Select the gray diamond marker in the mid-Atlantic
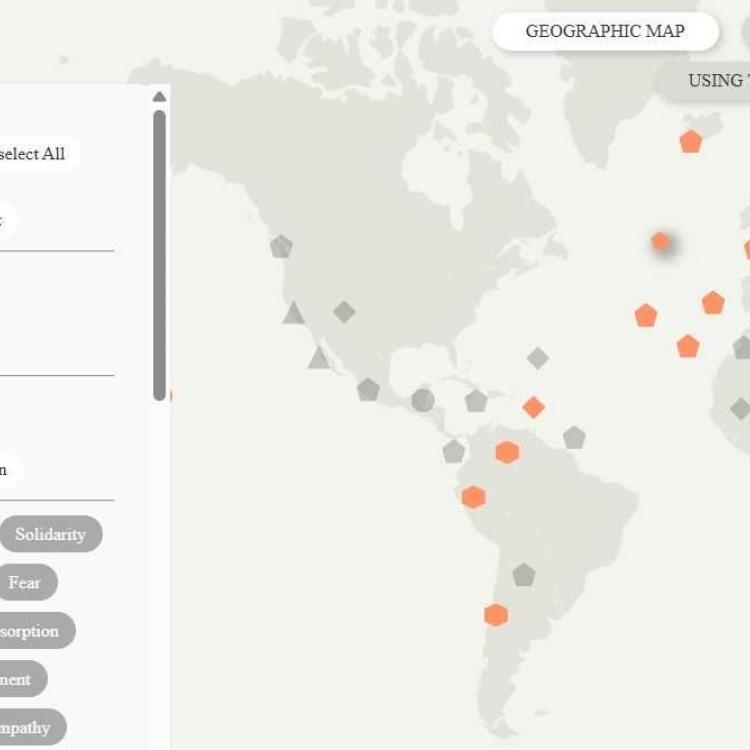The height and width of the screenshot is (750, 750). (x=538, y=358)
